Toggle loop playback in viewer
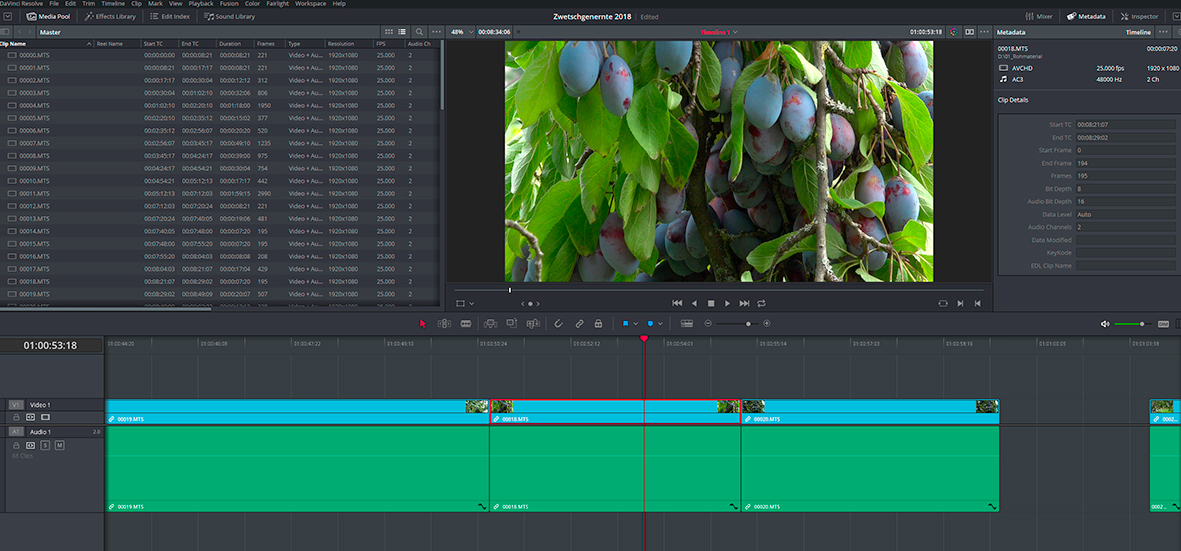This screenshot has height=551, width=1181. point(762,303)
